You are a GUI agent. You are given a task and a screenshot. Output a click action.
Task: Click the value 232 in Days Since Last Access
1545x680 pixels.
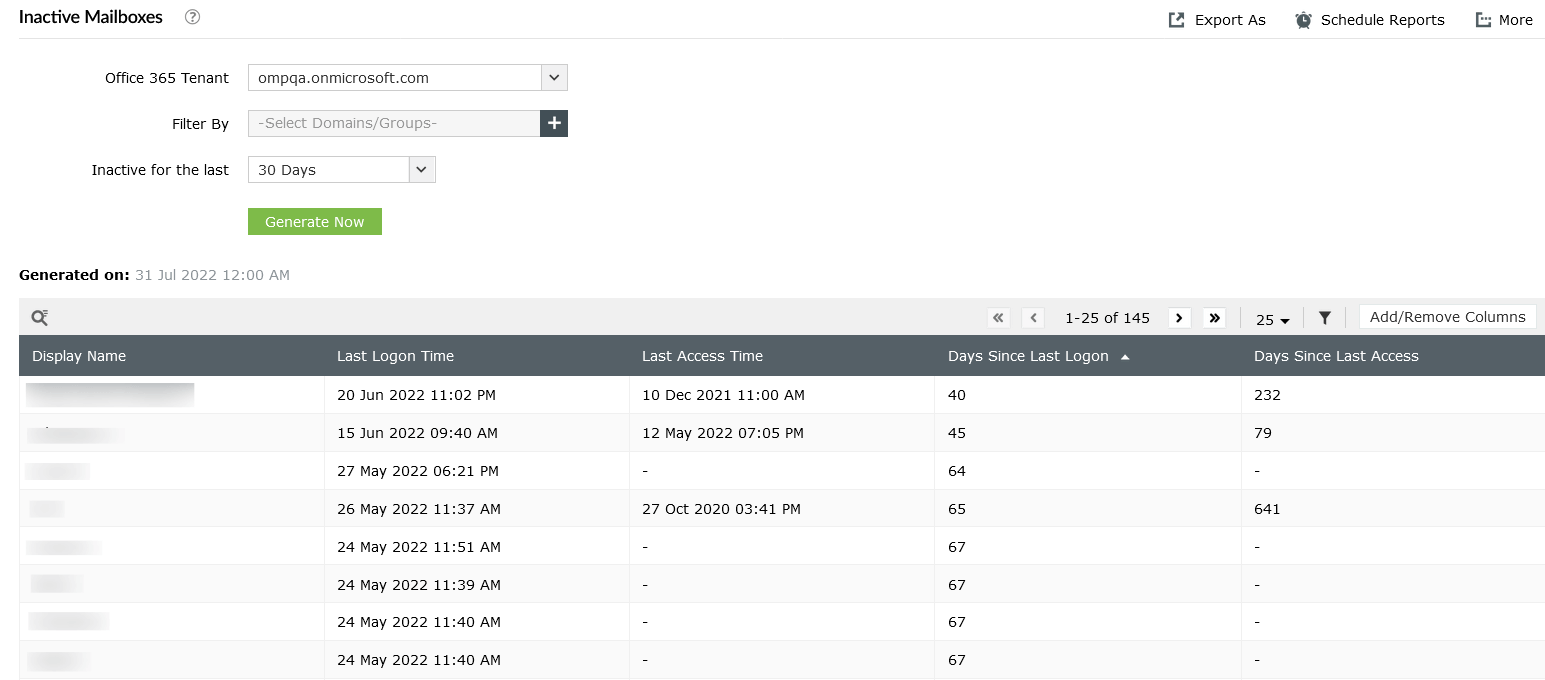pos(1267,395)
